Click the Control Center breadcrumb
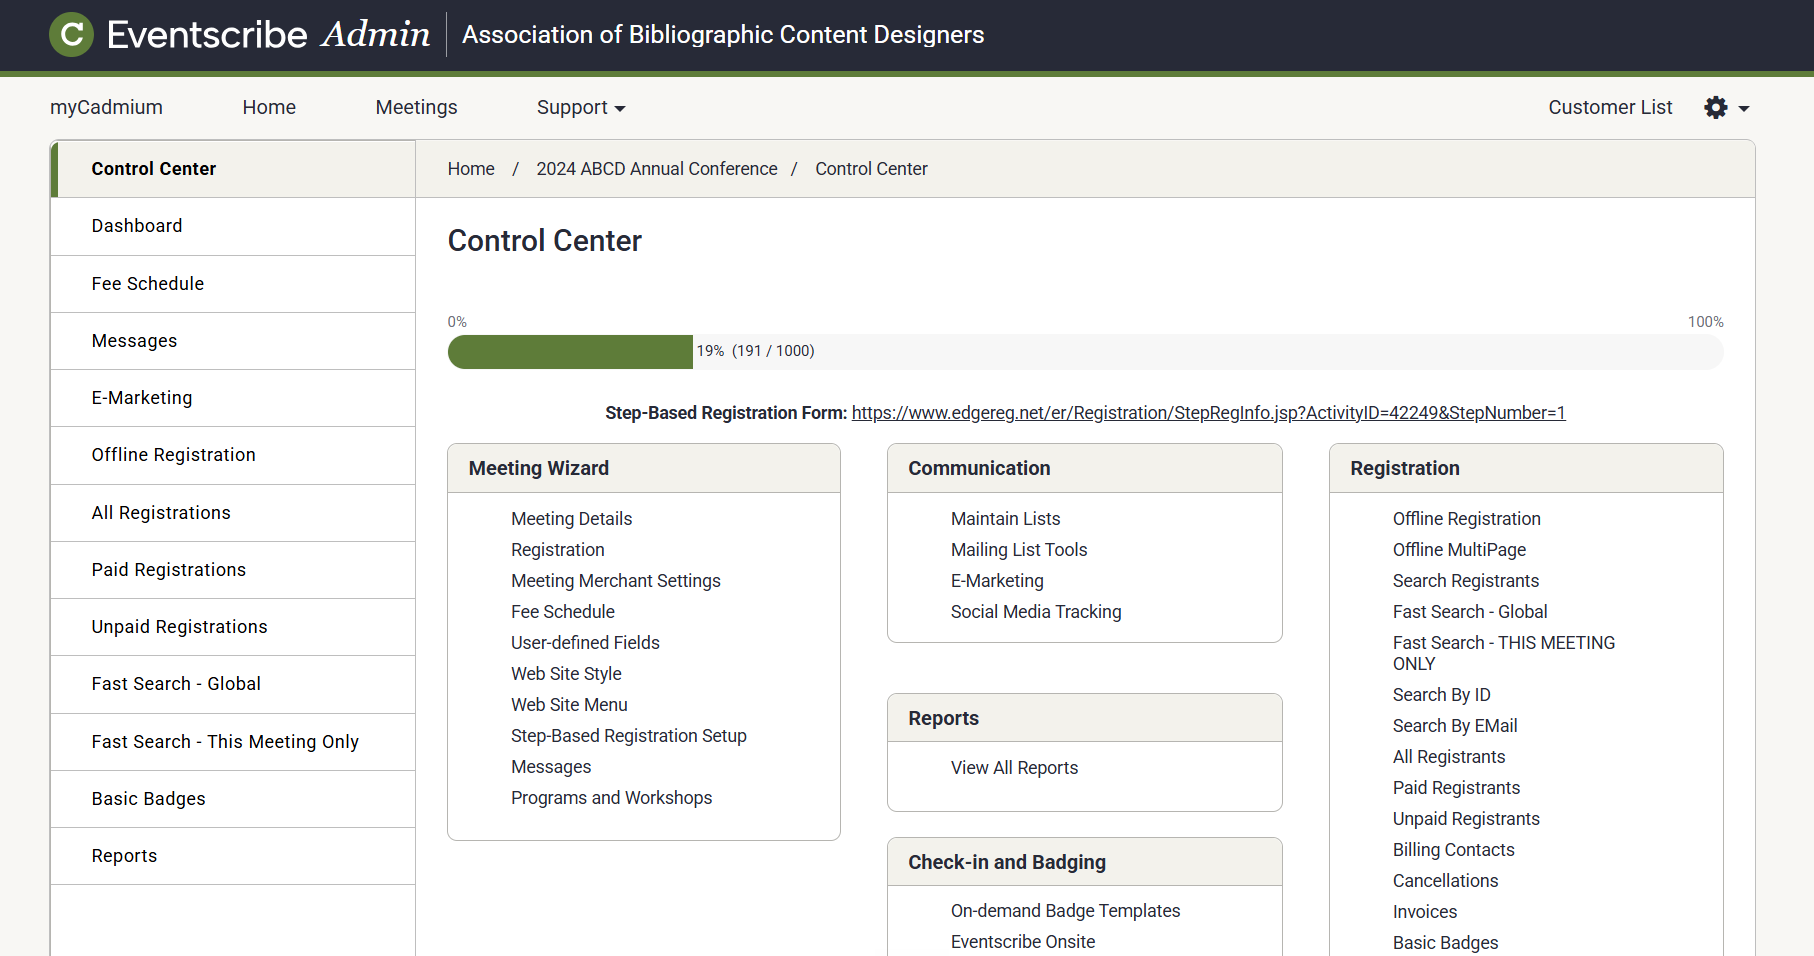The image size is (1814, 956). pyautogui.click(x=871, y=169)
